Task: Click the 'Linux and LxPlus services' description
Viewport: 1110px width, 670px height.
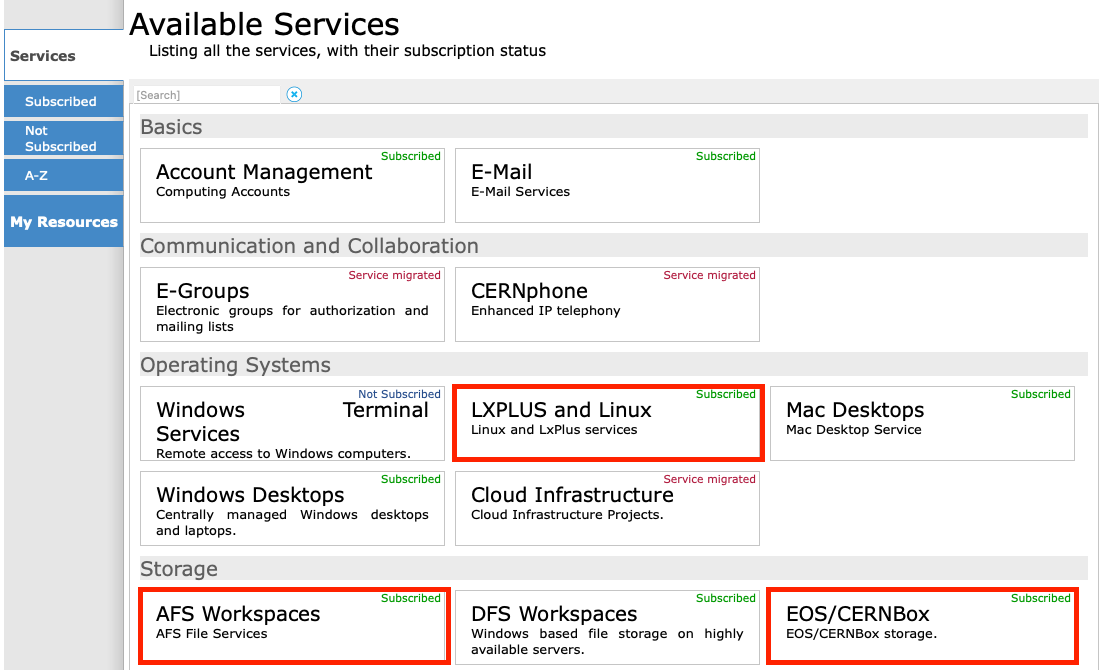Action: coord(554,429)
